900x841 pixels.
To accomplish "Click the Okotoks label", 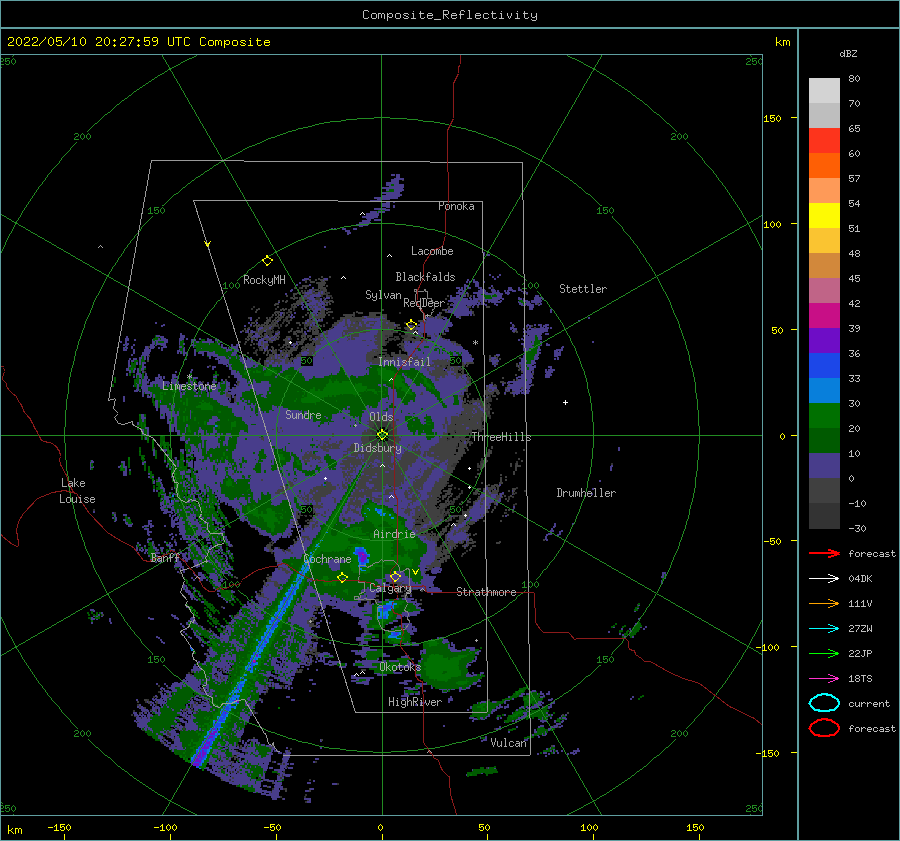I will point(400,667).
